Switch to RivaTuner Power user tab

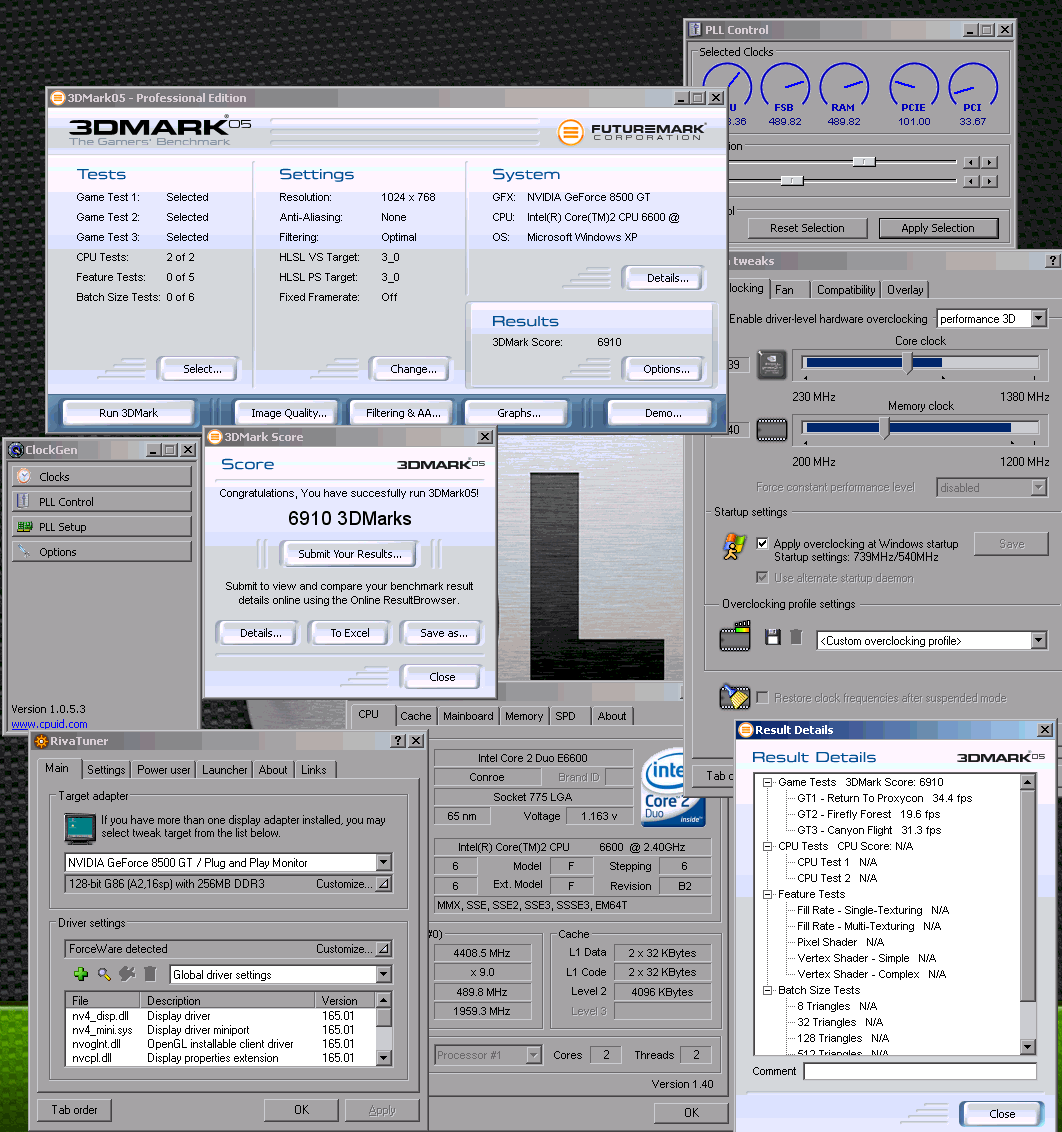164,770
